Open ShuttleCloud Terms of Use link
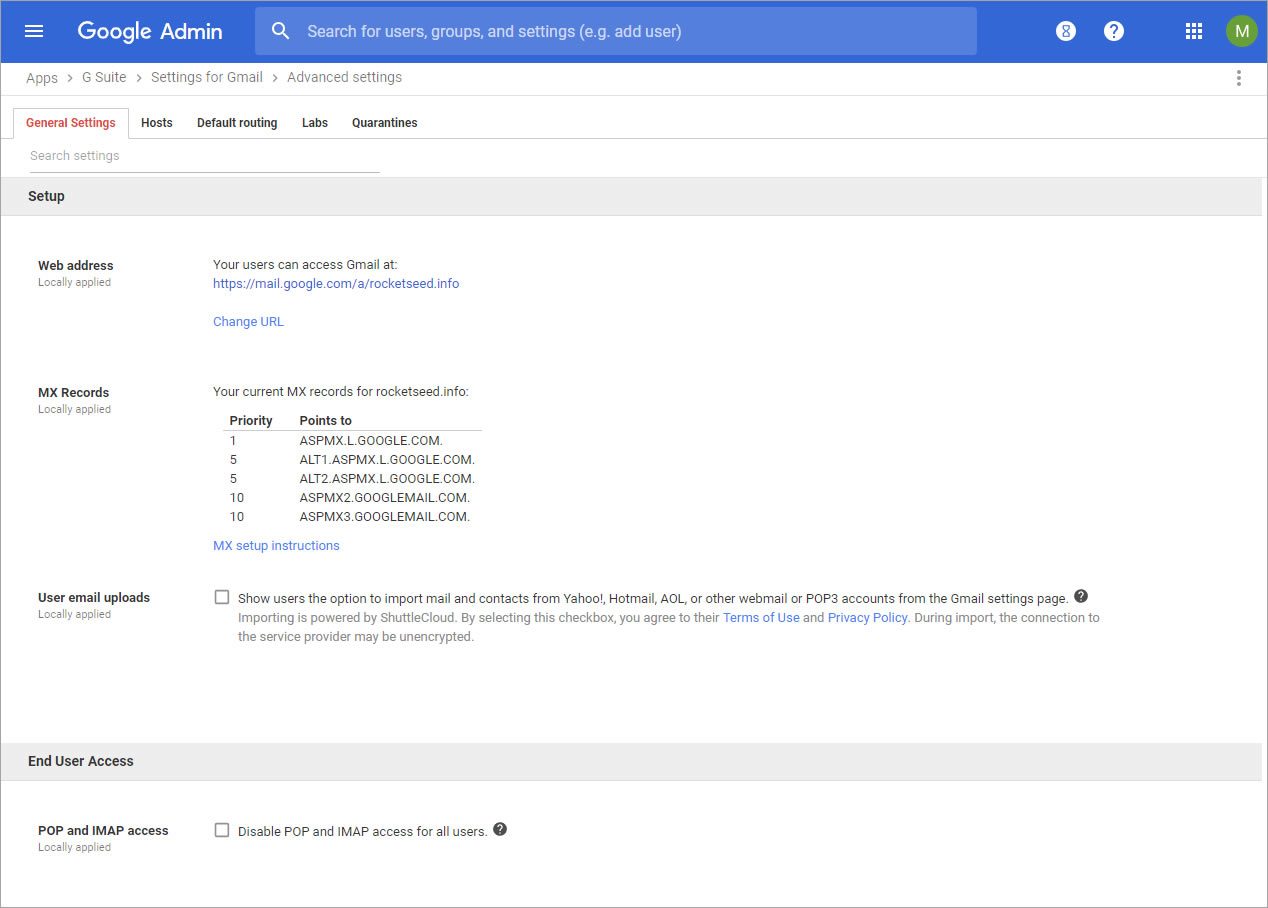 click(761, 617)
